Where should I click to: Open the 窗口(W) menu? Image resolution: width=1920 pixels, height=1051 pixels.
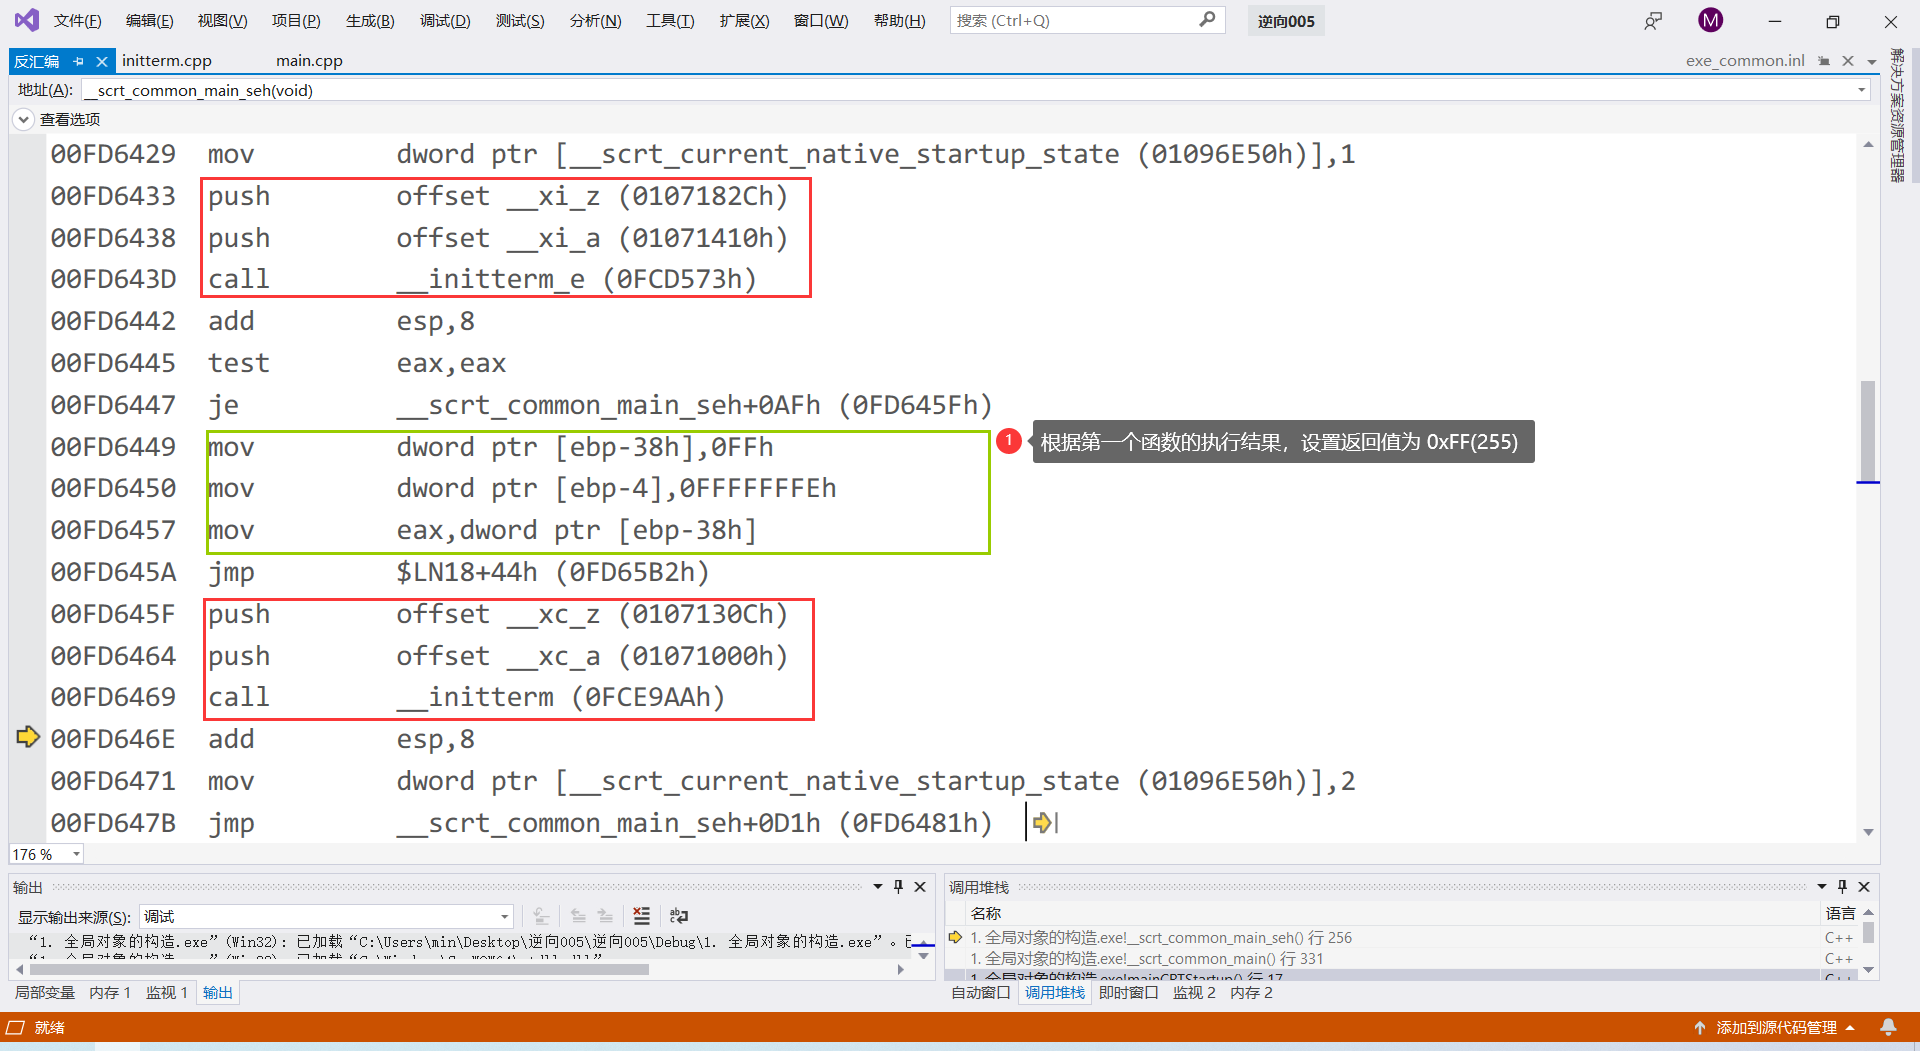[x=821, y=21]
